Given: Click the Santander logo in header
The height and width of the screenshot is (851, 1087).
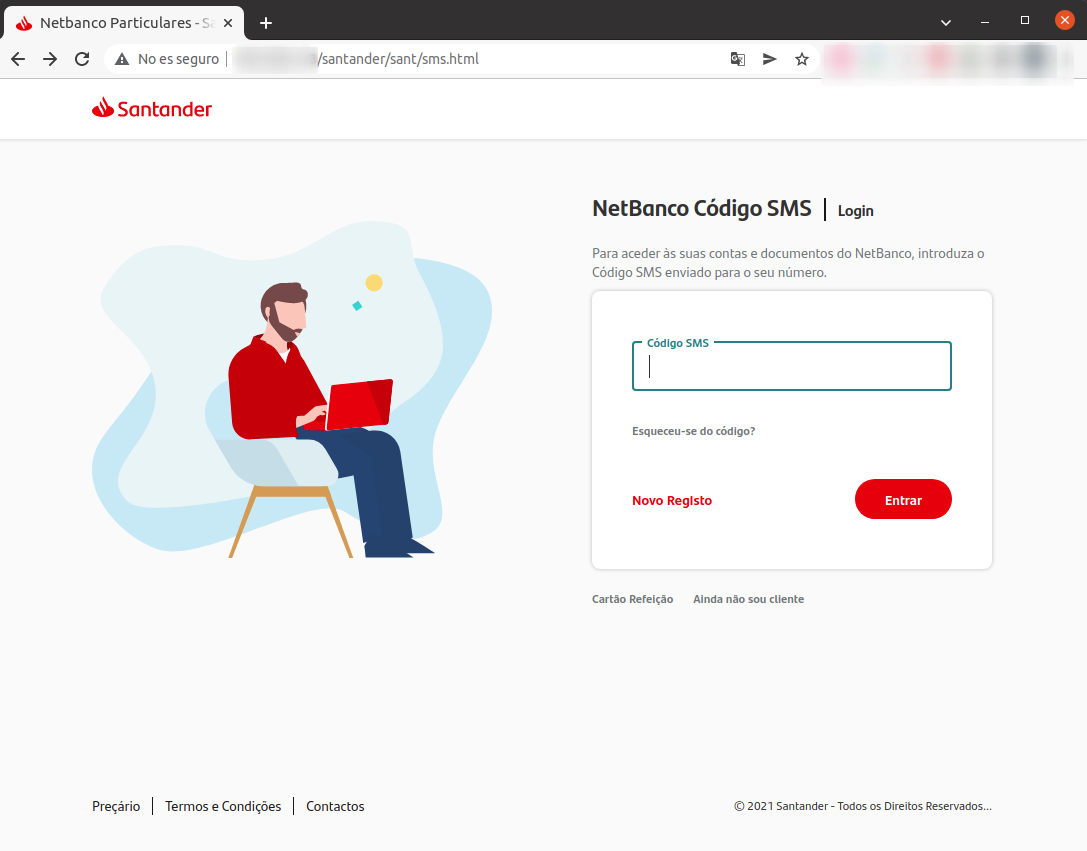Looking at the screenshot, I should 152,108.
